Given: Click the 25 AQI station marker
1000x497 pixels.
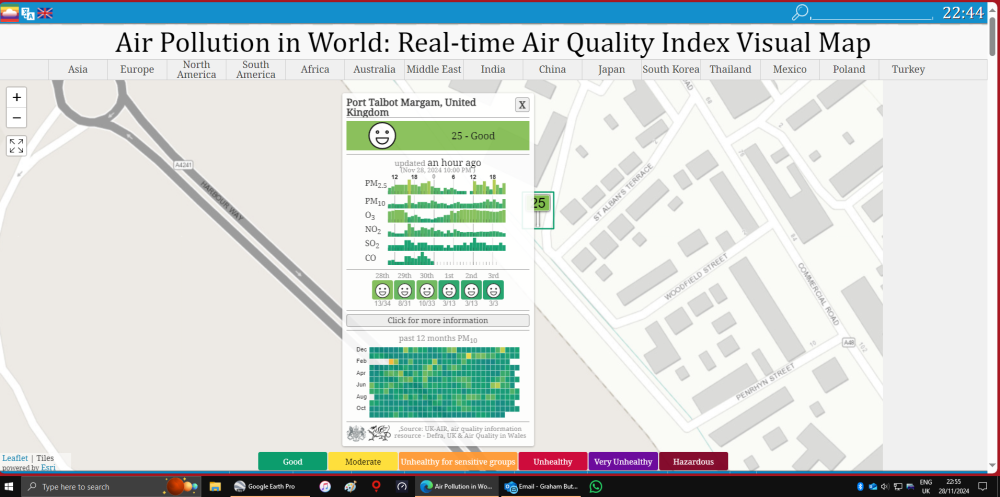Looking at the screenshot, I should 538,204.
